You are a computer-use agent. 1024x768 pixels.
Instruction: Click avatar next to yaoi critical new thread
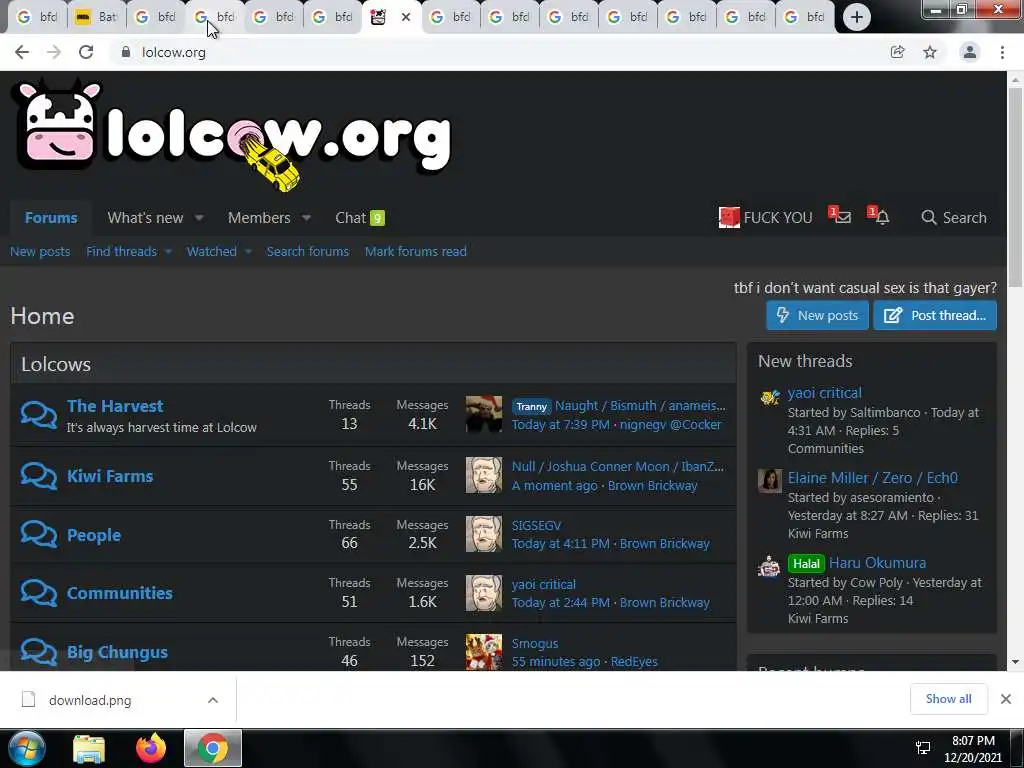(x=770, y=396)
